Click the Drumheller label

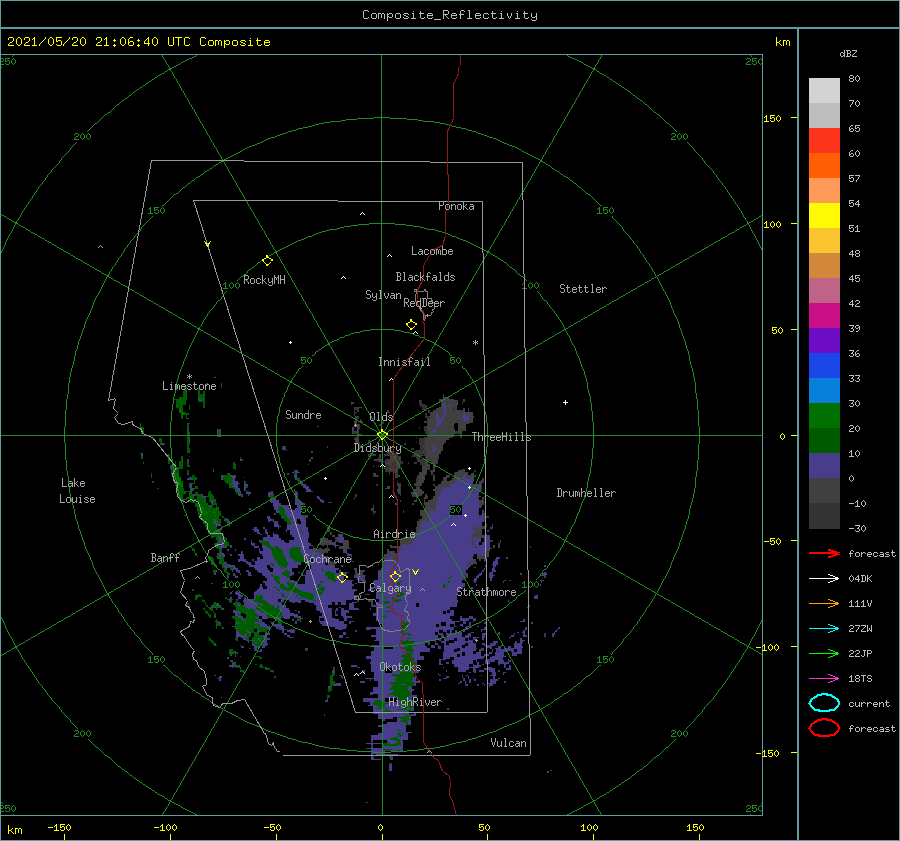tap(586, 493)
